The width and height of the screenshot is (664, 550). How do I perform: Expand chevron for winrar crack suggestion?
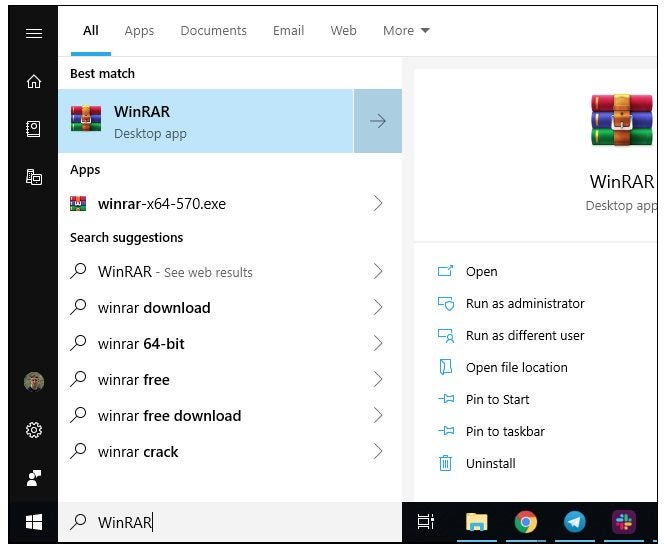click(x=378, y=452)
